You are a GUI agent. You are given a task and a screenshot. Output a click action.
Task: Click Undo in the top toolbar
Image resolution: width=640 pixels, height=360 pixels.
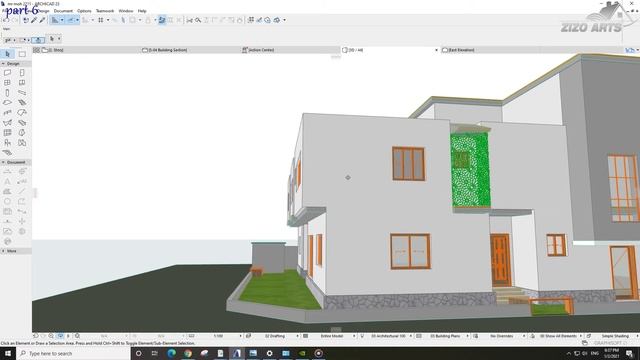click(6, 20)
